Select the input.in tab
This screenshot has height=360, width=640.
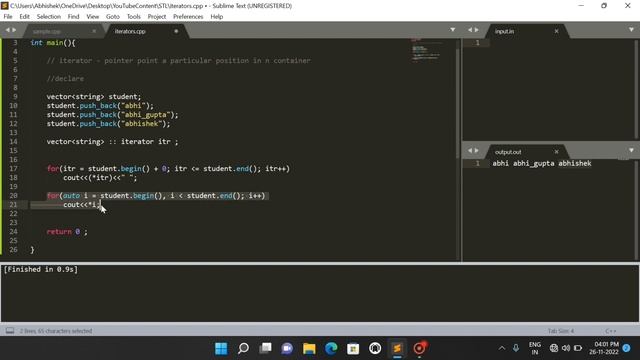504,31
